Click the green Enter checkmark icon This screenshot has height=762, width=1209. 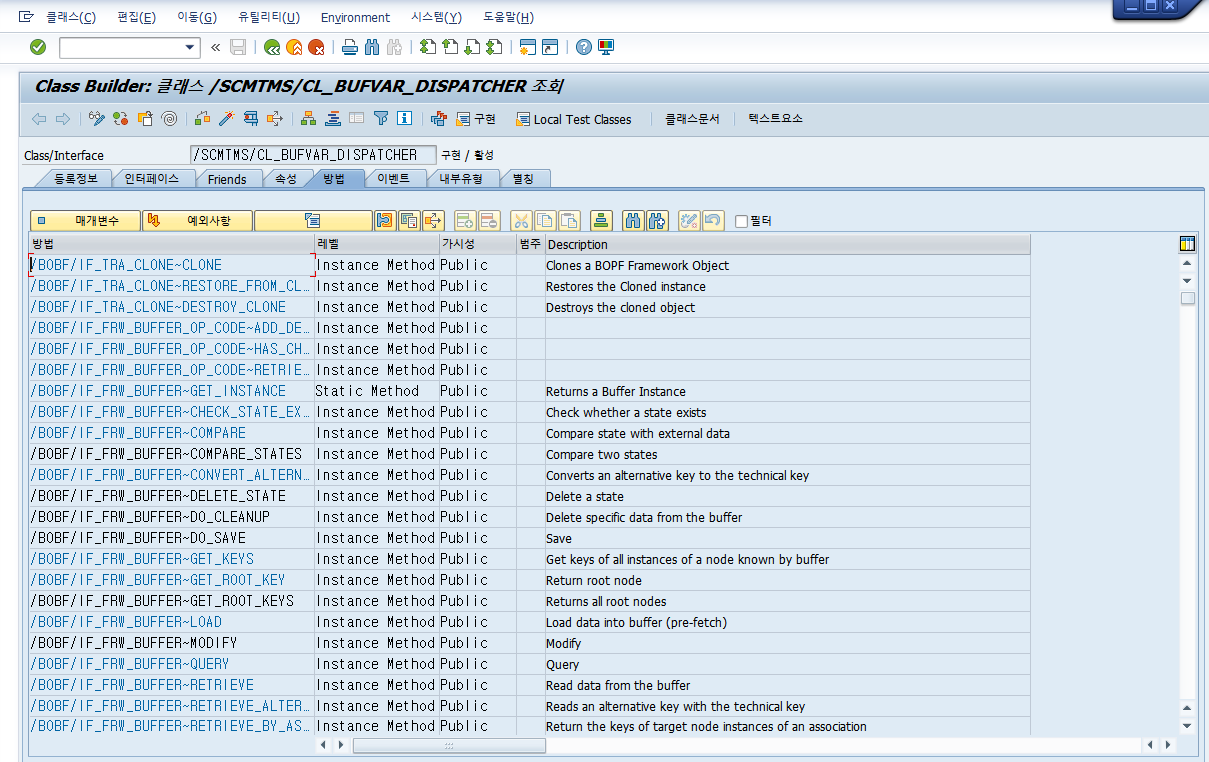click(x=38, y=47)
